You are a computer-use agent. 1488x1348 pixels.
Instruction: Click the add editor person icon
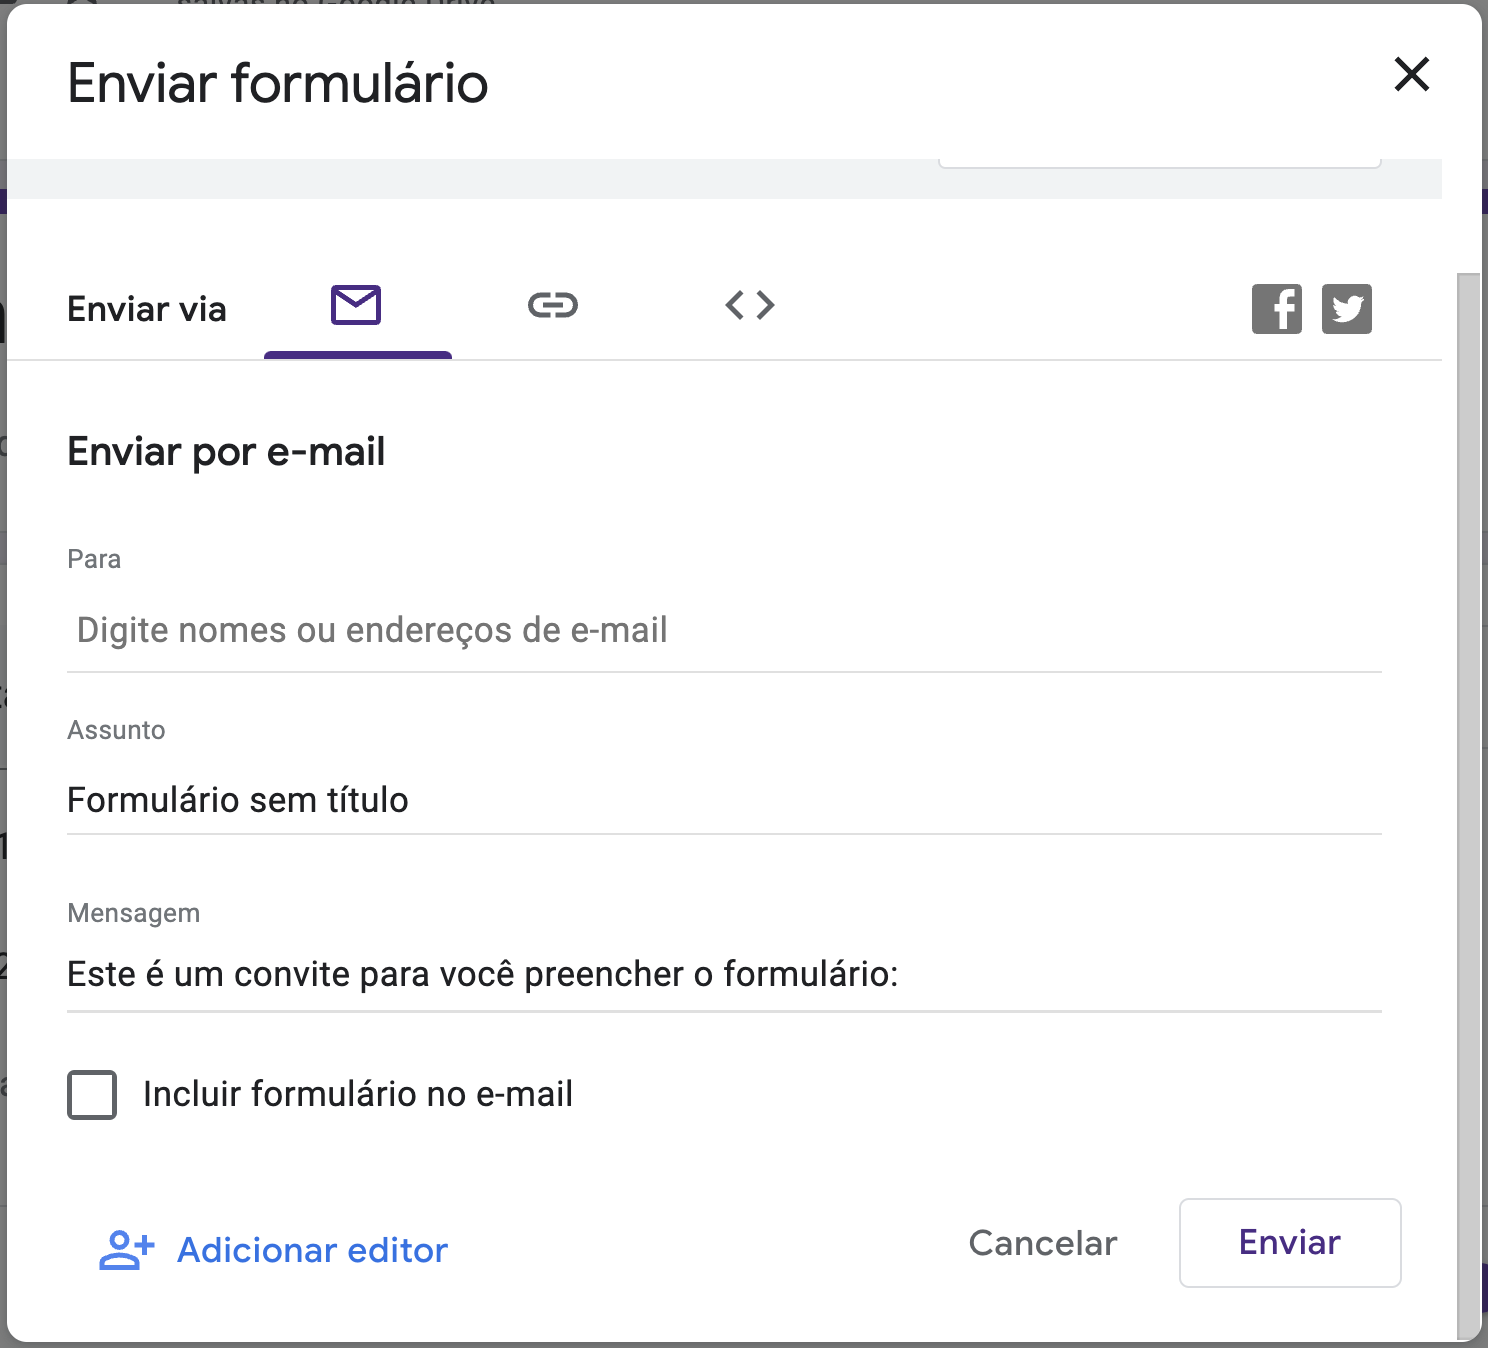[x=127, y=1250]
